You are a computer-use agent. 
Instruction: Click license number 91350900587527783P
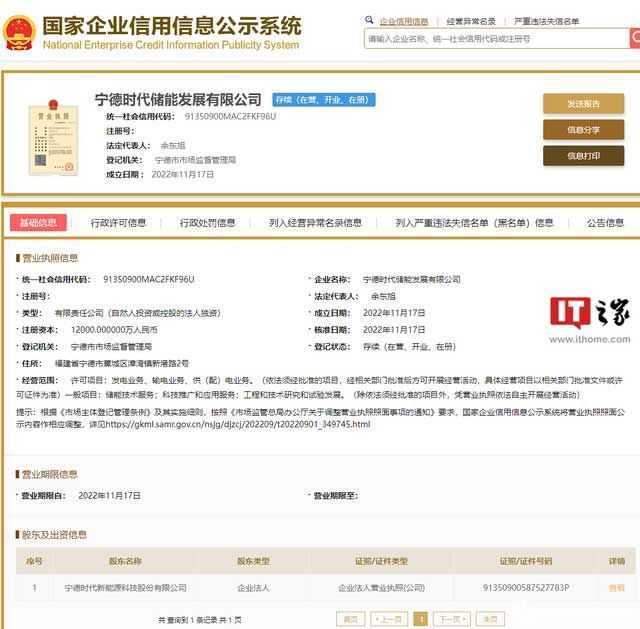pyautogui.click(x=526, y=587)
